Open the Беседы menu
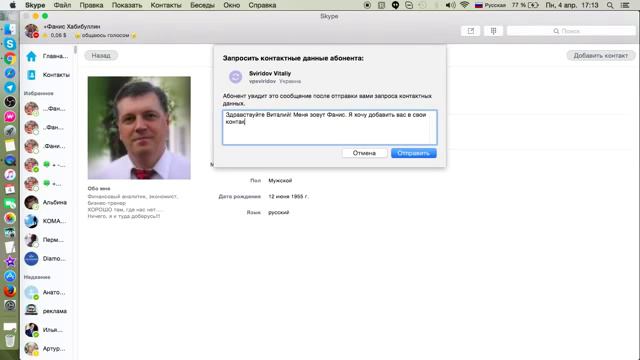This screenshot has height=360, width=640. (x=202, y=5)
